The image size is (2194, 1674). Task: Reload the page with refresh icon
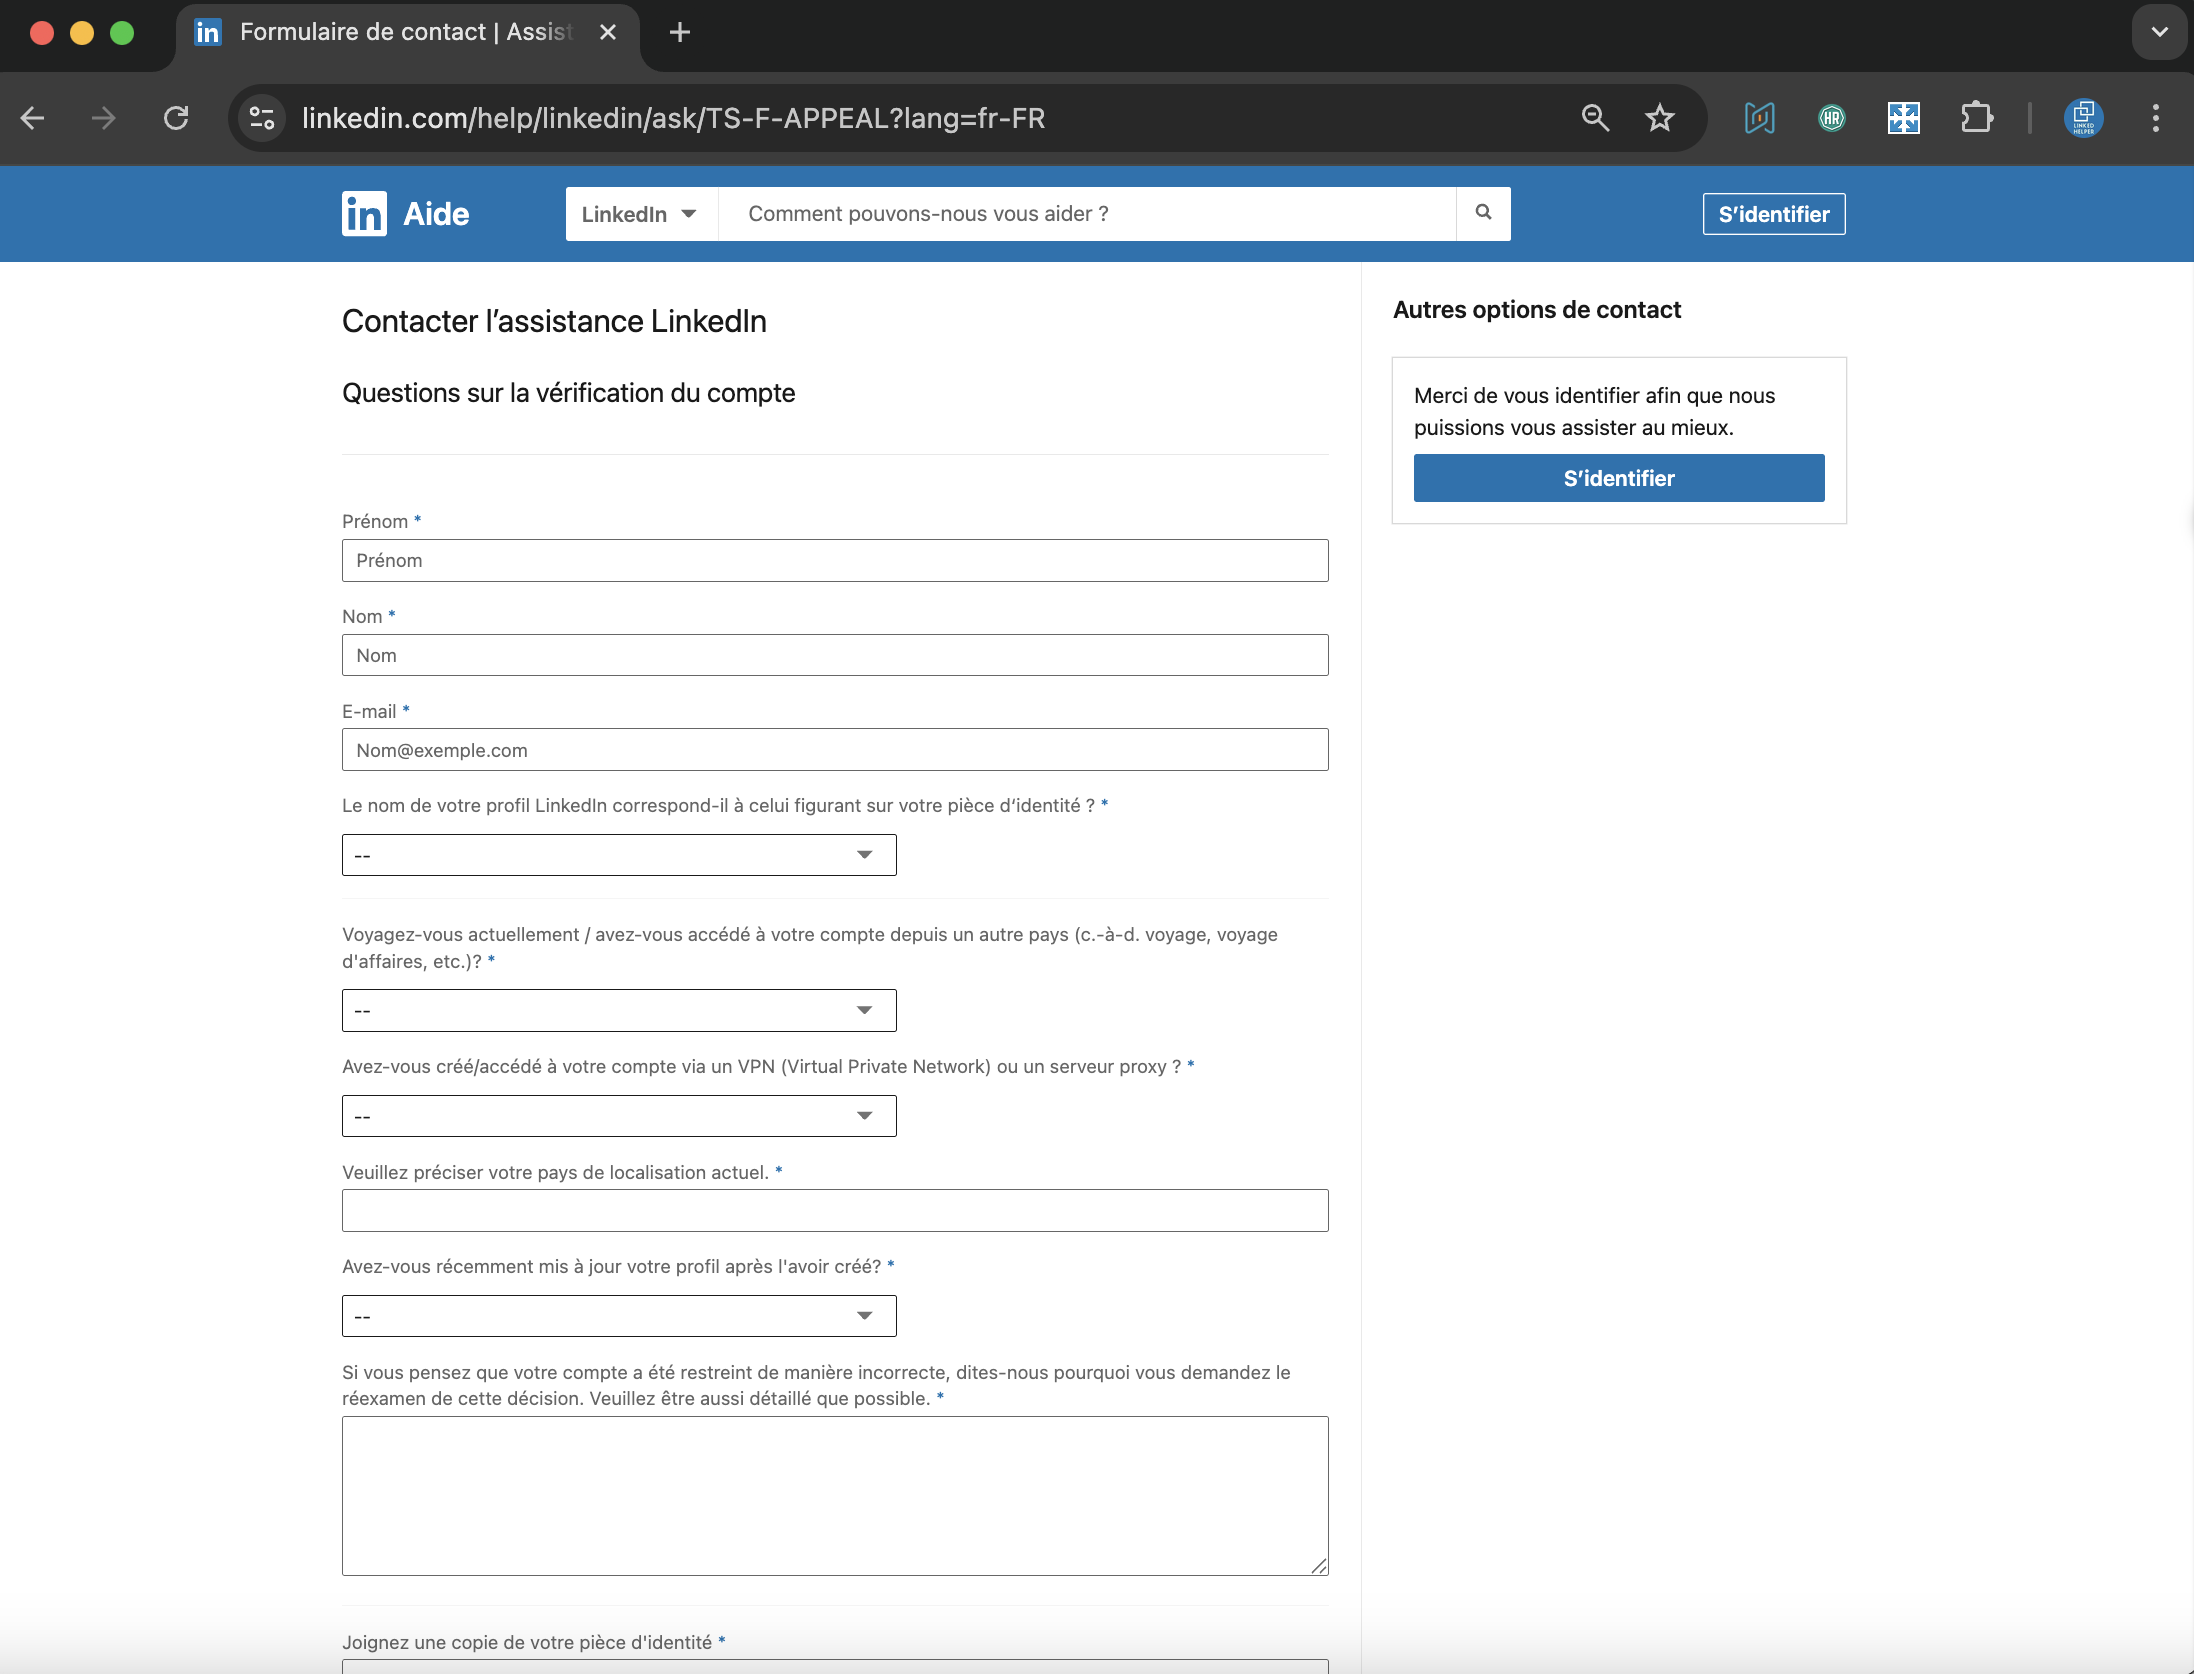coord(176,118)
